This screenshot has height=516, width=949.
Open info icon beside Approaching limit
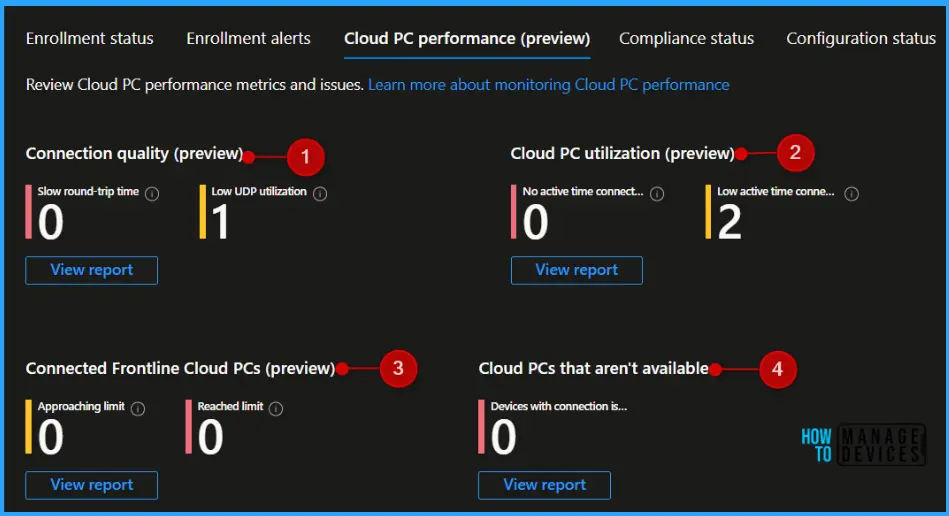click(x=138, y=409)
